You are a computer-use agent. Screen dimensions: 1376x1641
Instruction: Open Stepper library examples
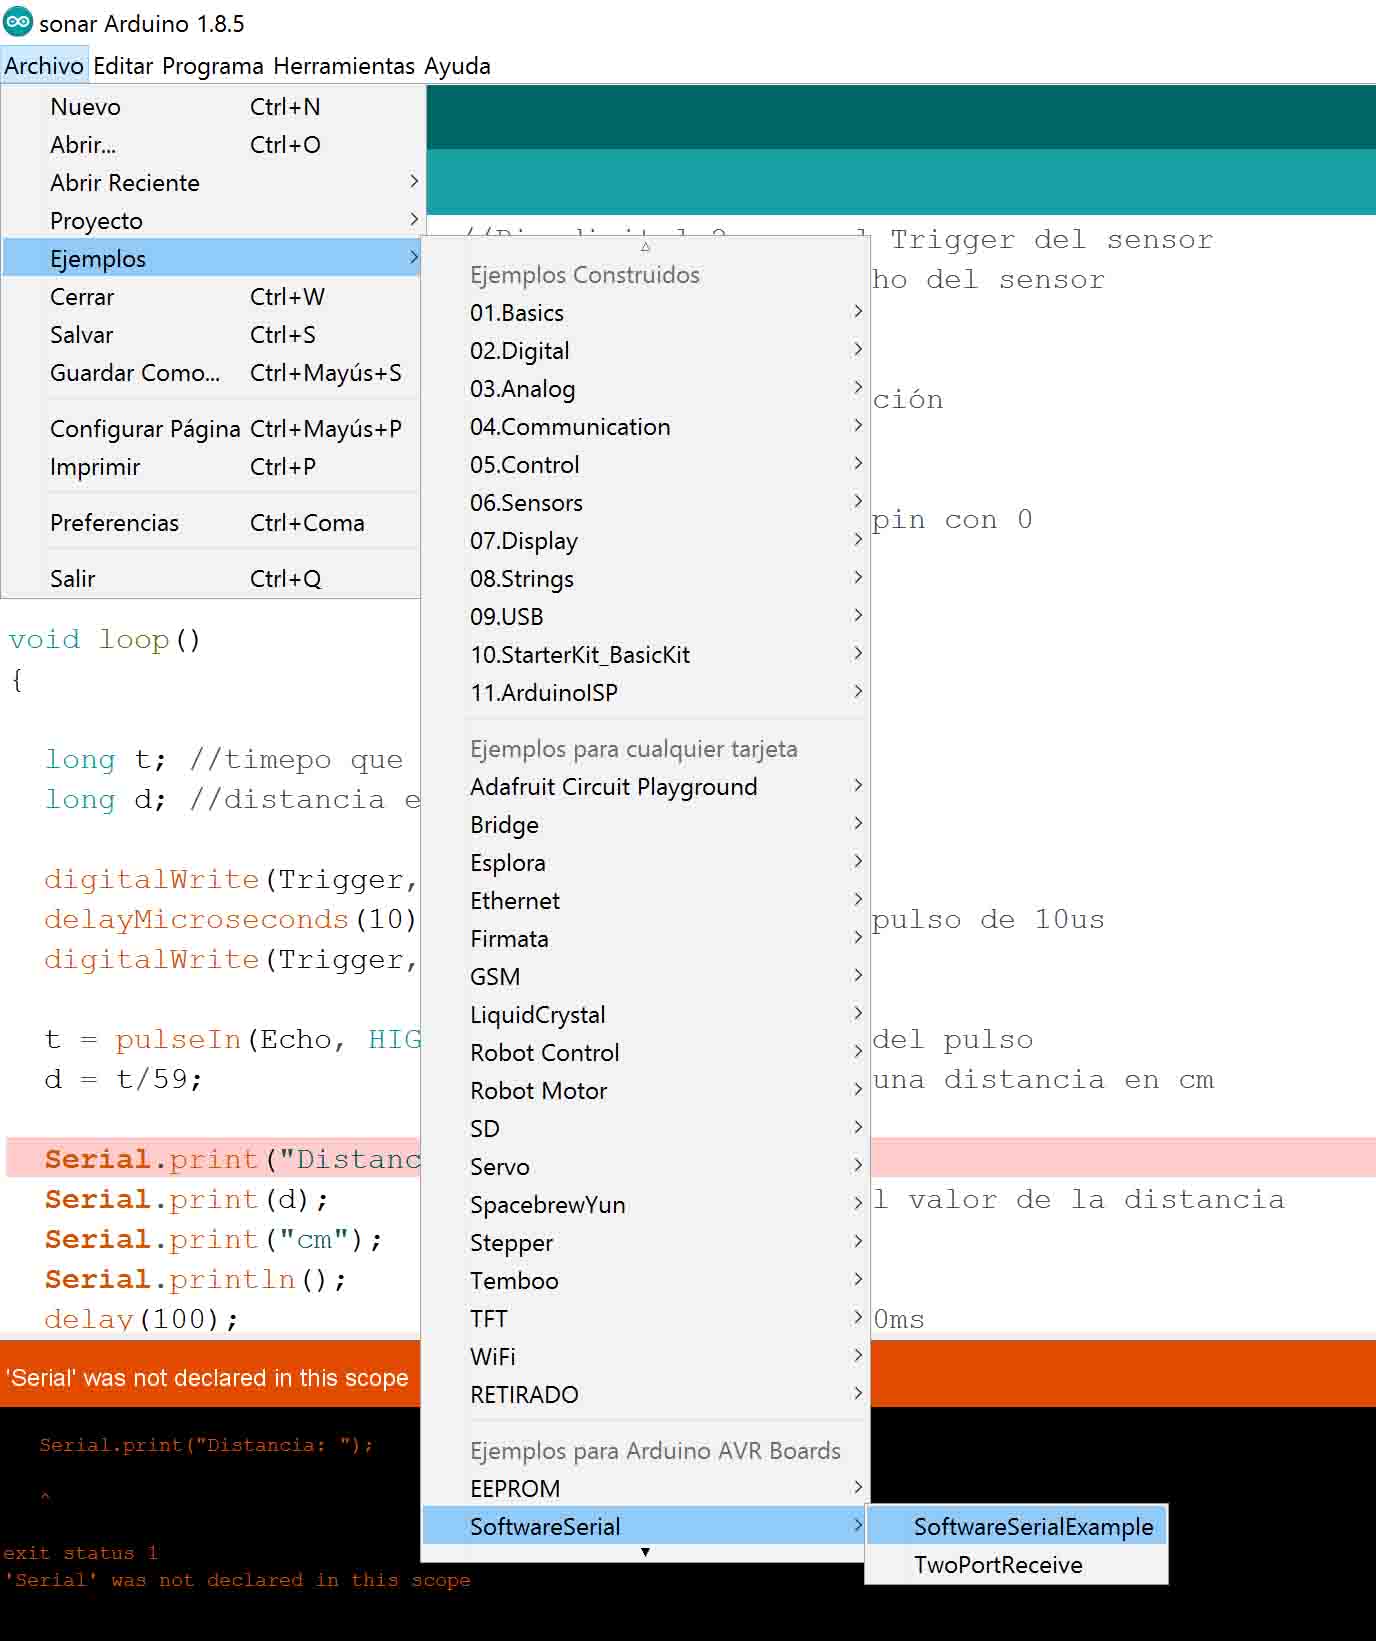[x=645, y=1243]
